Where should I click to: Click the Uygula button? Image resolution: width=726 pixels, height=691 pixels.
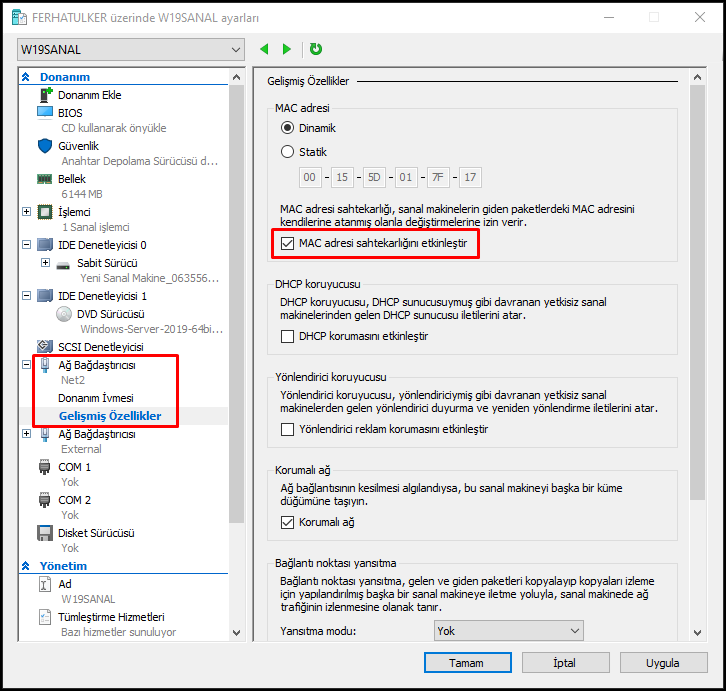pyautogui.click(x=662, y=663)
